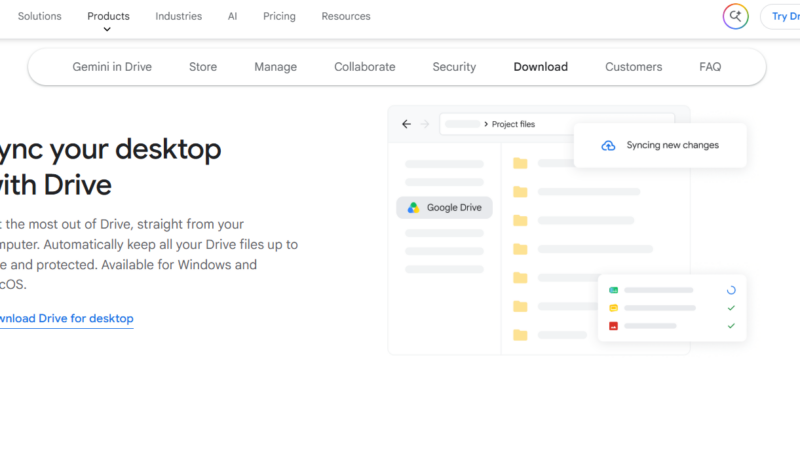The image size is (800, 450).
Task: Click the Products menu label
Action: [108, 16]
